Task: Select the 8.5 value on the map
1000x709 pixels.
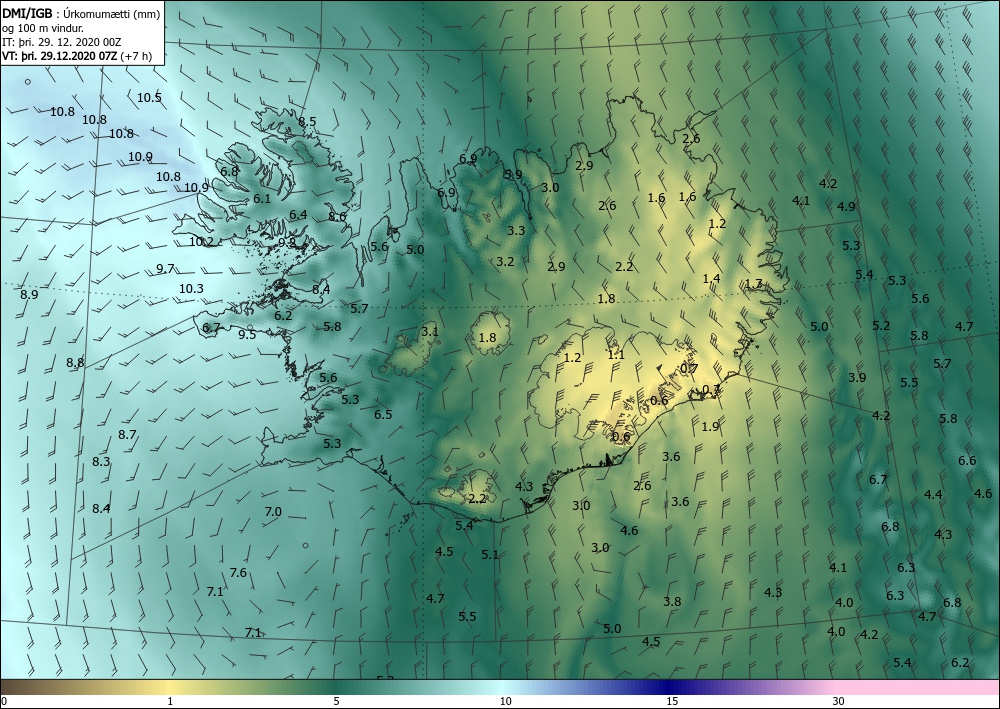Action: pos(307,121)
